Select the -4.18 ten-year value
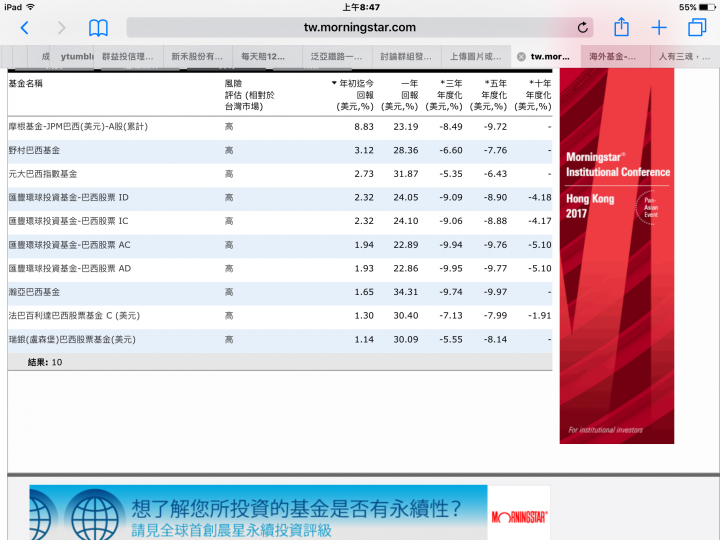720x540 pixels. 540,197
